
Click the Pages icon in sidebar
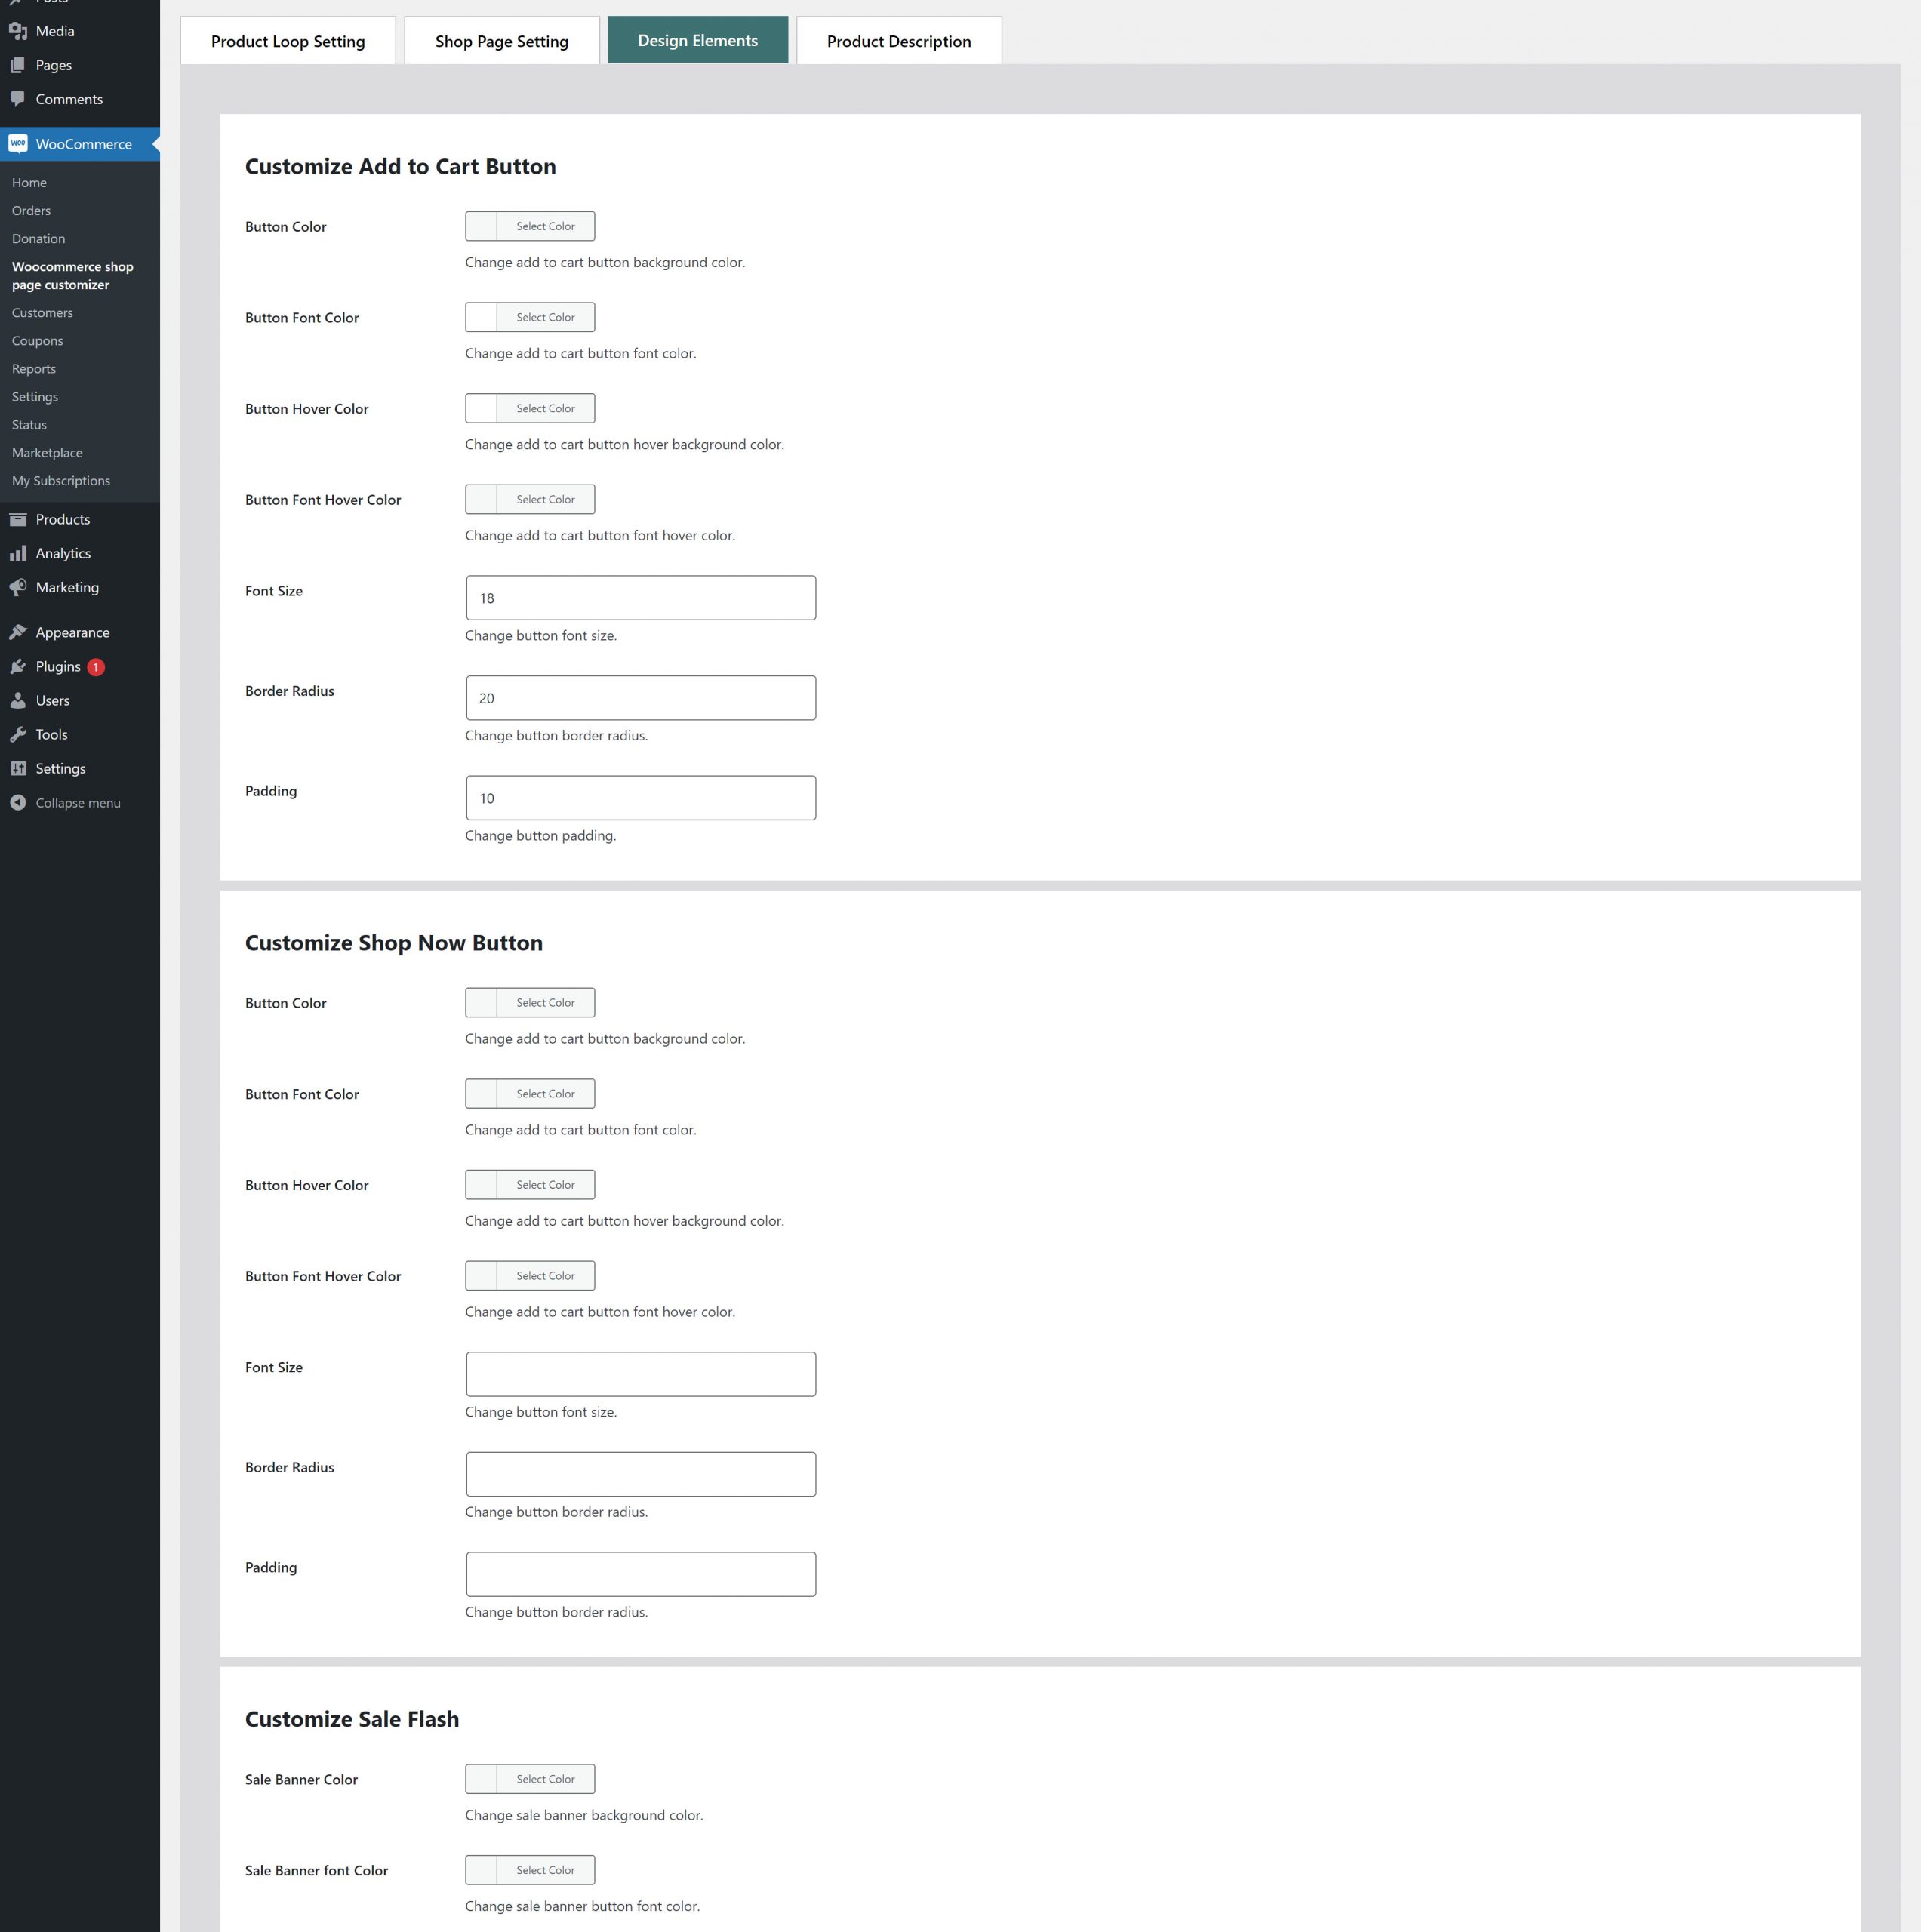coord(18,65)
